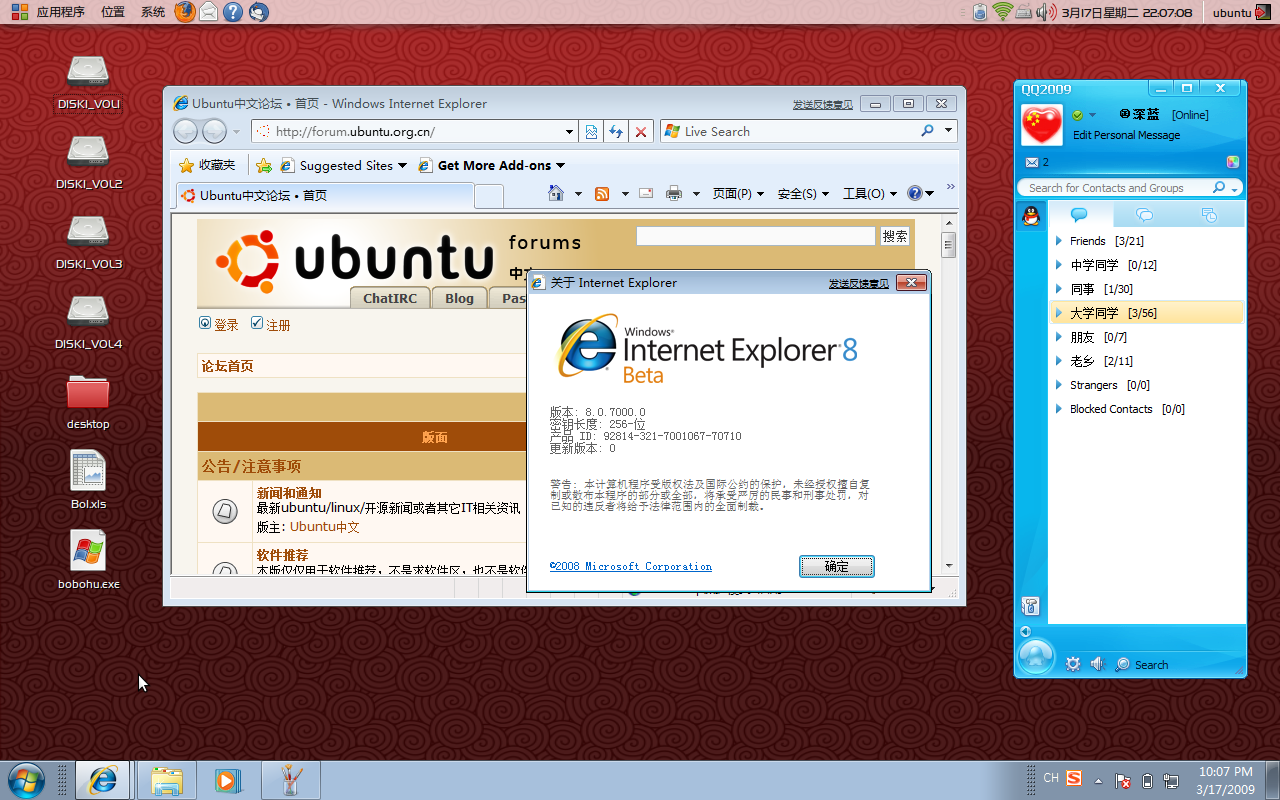Screen dimensions: 1280x800
Task: Click the red Stop icon by address bar
Action: point(641,131)
